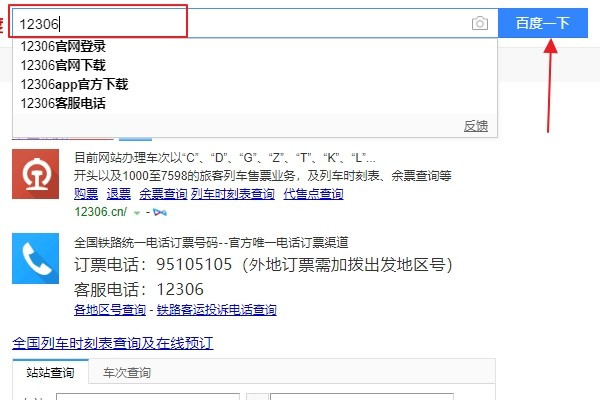Select suggestion 12306官网下载
The width and height of the screenshot is (600, 400).
[x=63, y=65]
